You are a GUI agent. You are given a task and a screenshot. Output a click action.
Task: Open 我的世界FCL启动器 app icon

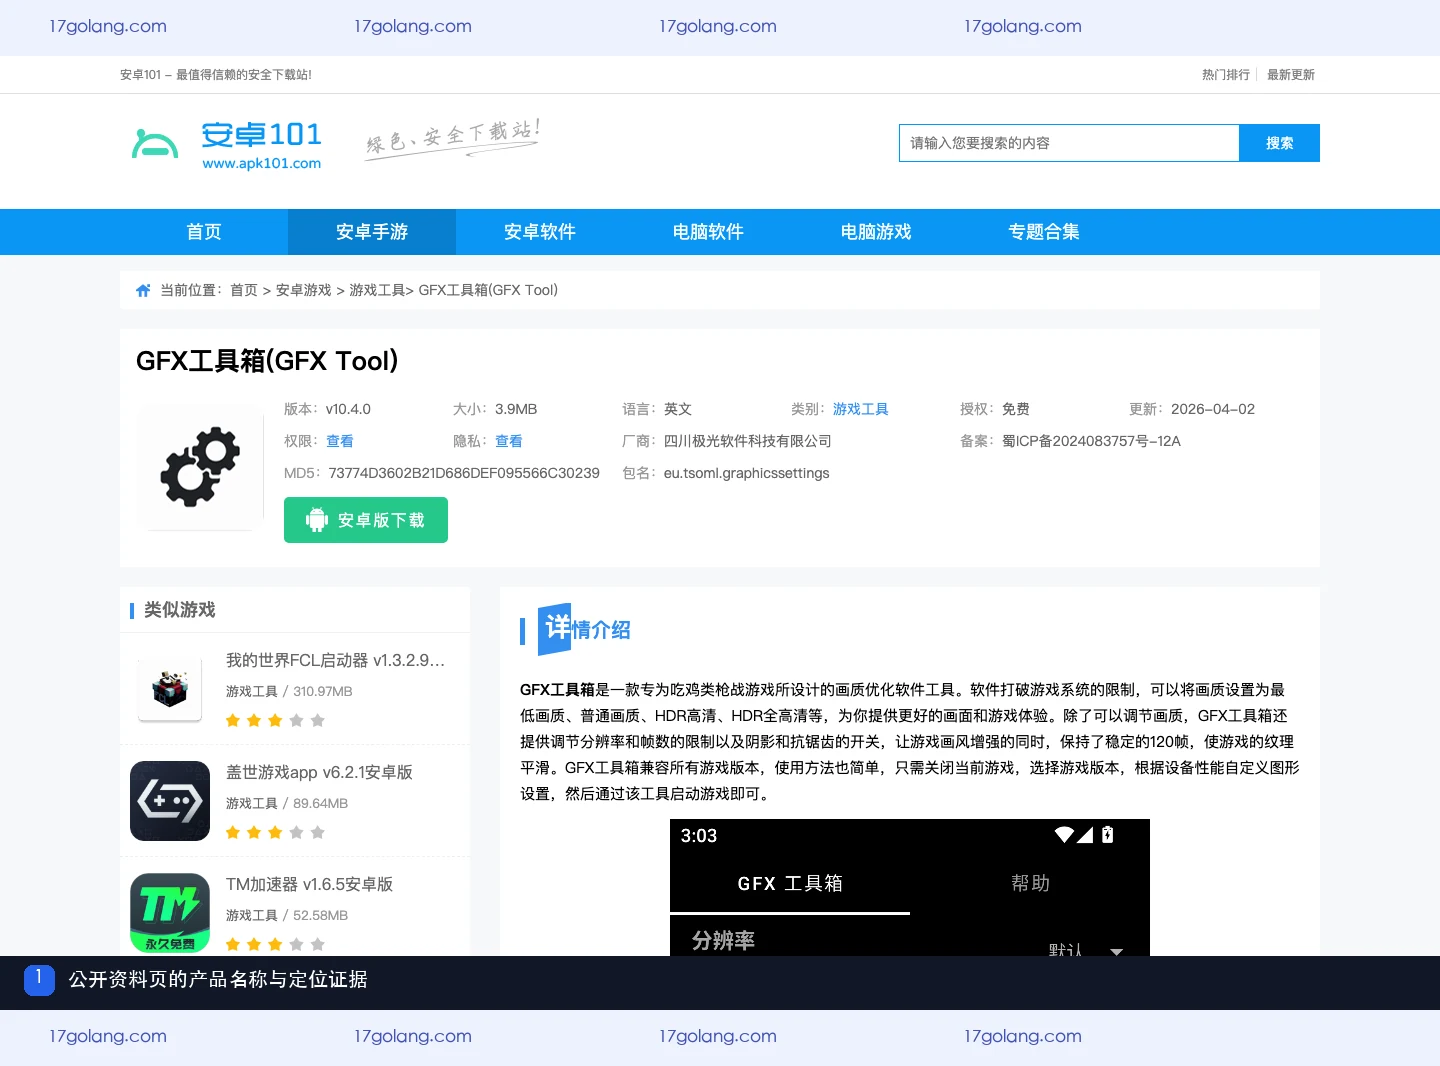coord(170,689)
